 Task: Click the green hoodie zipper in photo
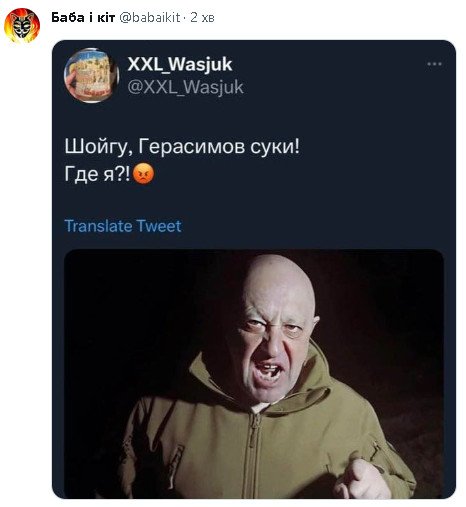coord(254,455)
